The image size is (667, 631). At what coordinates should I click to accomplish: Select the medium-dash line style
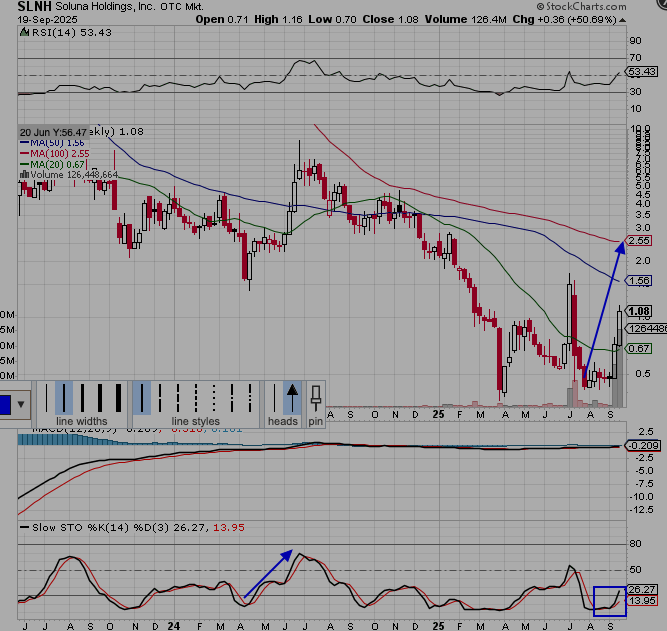click(178, 398)
